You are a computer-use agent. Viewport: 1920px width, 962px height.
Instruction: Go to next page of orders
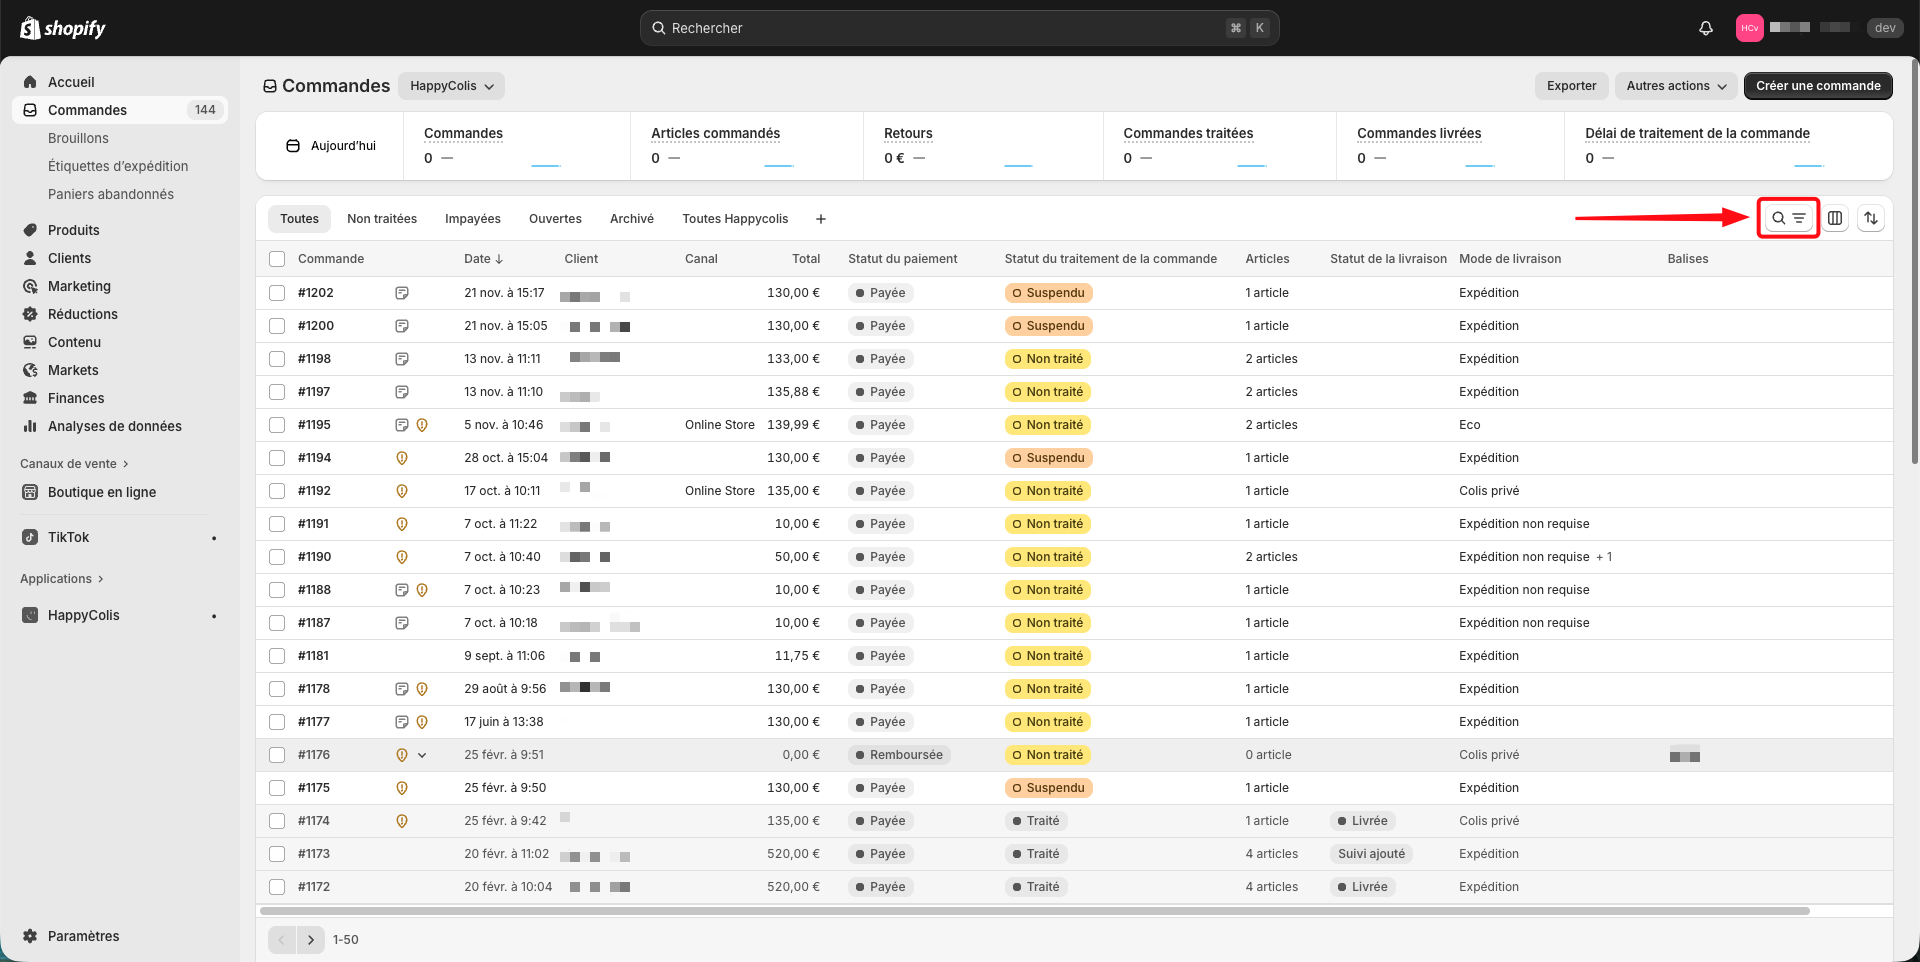tap(311, 940)
